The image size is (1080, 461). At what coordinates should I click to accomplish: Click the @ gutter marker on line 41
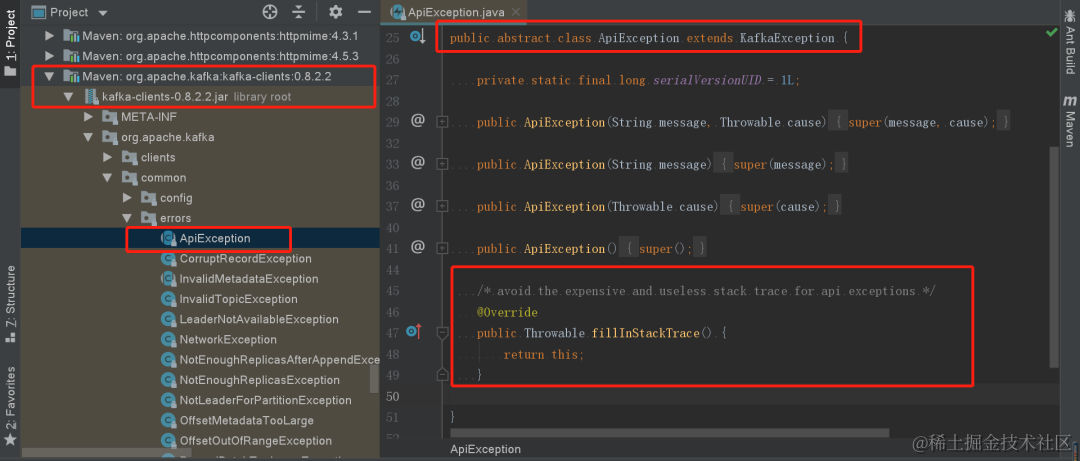417,247
